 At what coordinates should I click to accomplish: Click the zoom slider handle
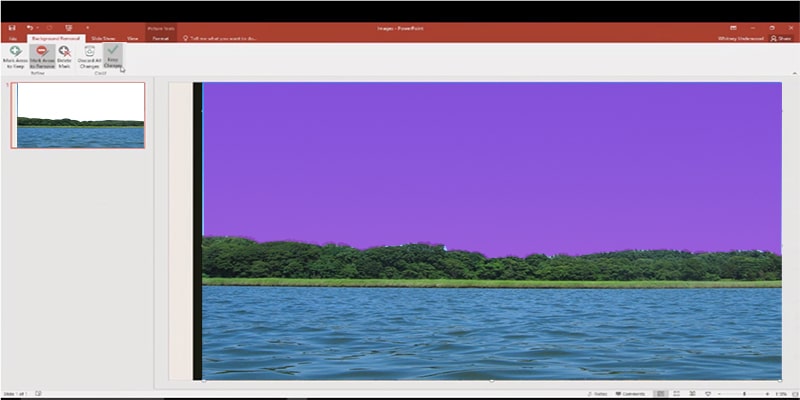744,394
